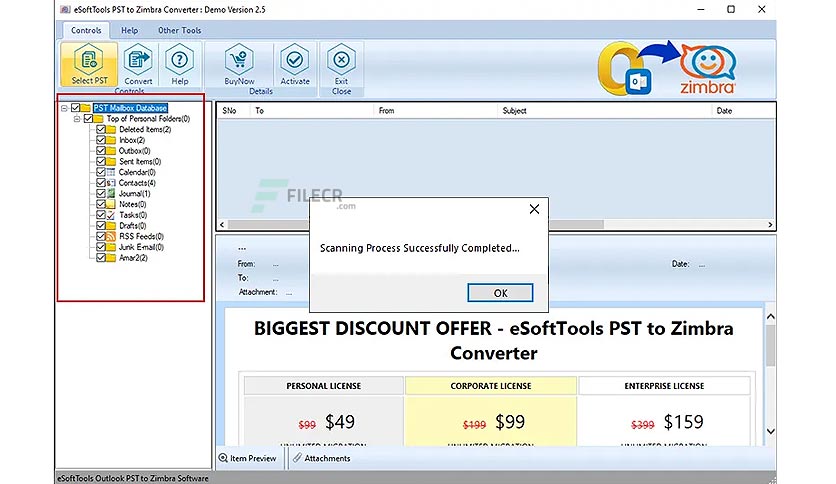Image resolution: width=836 pixels, height=484 pixels.
Task: Click the Outlook logo graphic
Action: tap(623, 69)
